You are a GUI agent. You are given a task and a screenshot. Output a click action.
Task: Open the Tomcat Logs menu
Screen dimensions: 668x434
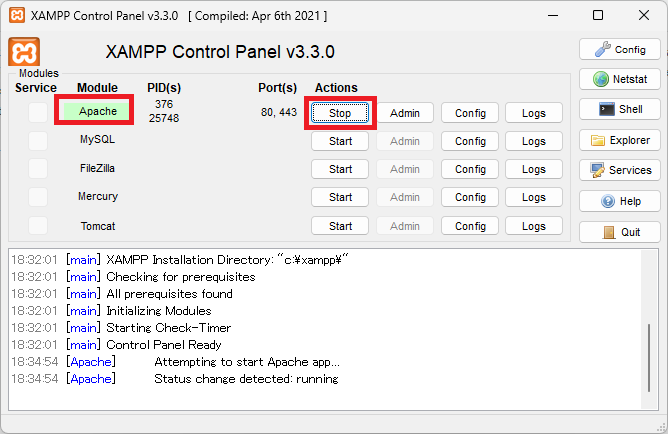click(x=534, y=226)
